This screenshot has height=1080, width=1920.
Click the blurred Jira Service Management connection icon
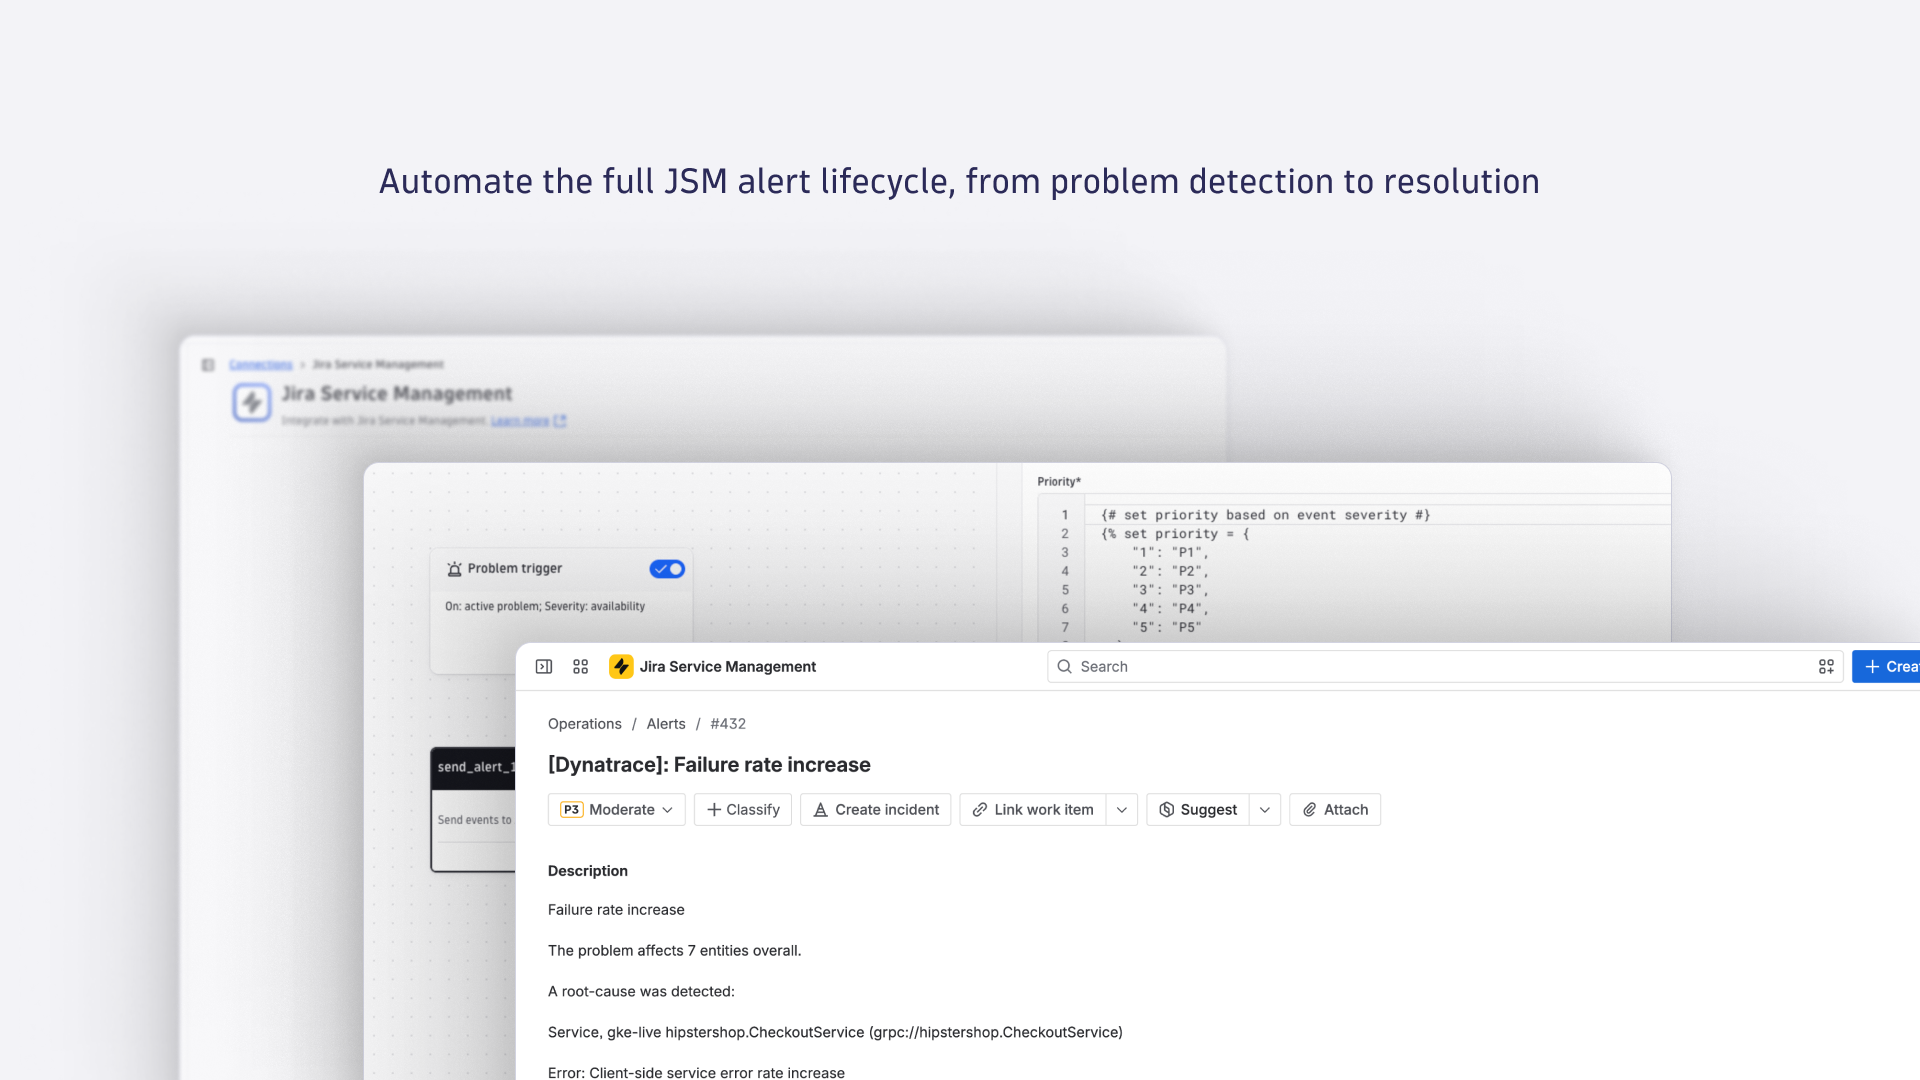pyautogui.click(x=252, y=402)
